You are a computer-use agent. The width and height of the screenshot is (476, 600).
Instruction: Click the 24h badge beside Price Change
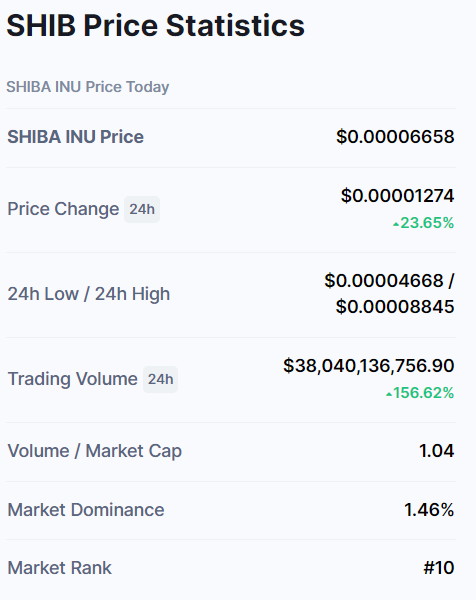[142, 209]
